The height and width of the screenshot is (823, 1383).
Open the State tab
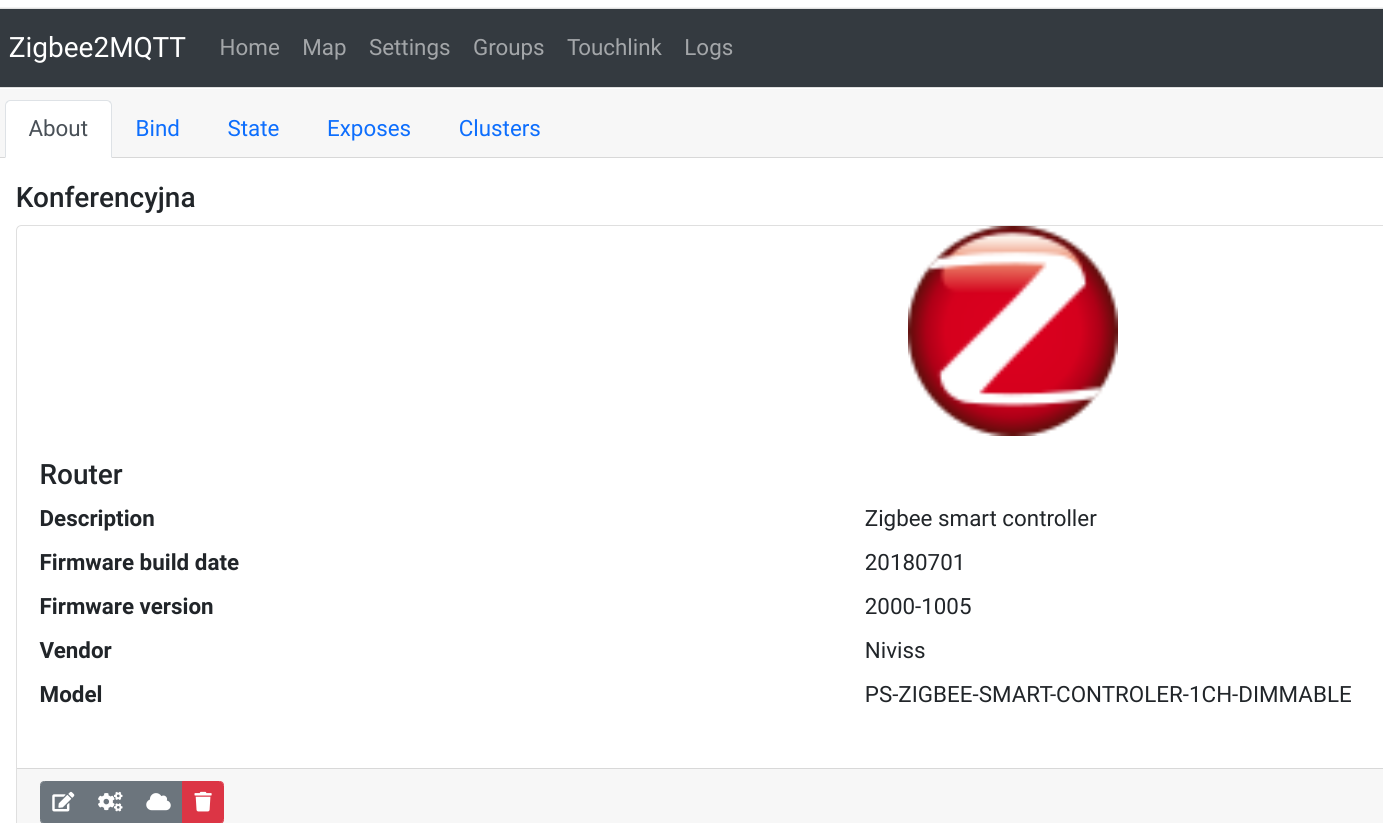click(x=253, y=128)
